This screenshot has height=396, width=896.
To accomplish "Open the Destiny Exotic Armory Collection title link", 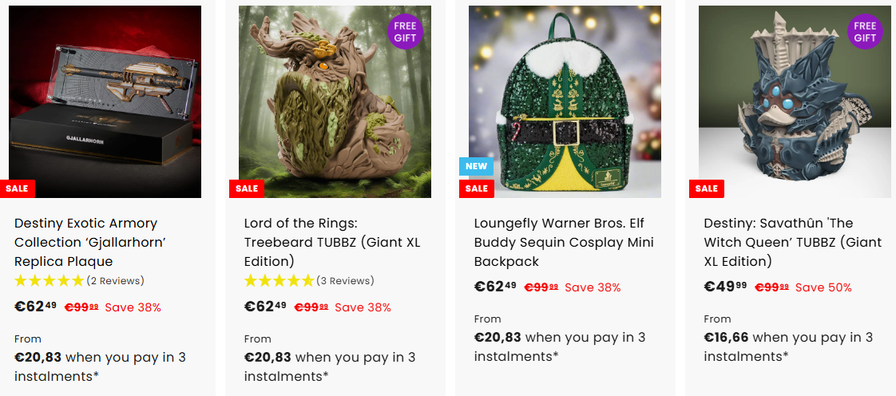I will 90,242.
